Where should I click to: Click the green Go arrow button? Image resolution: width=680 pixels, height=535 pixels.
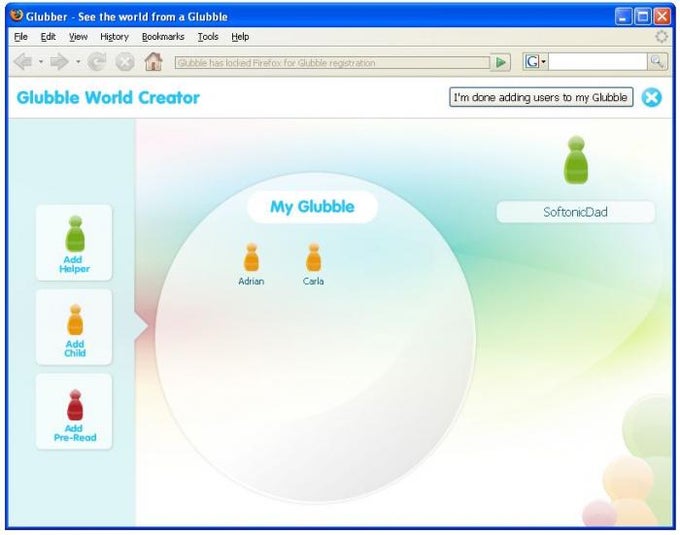coord(500,62)
